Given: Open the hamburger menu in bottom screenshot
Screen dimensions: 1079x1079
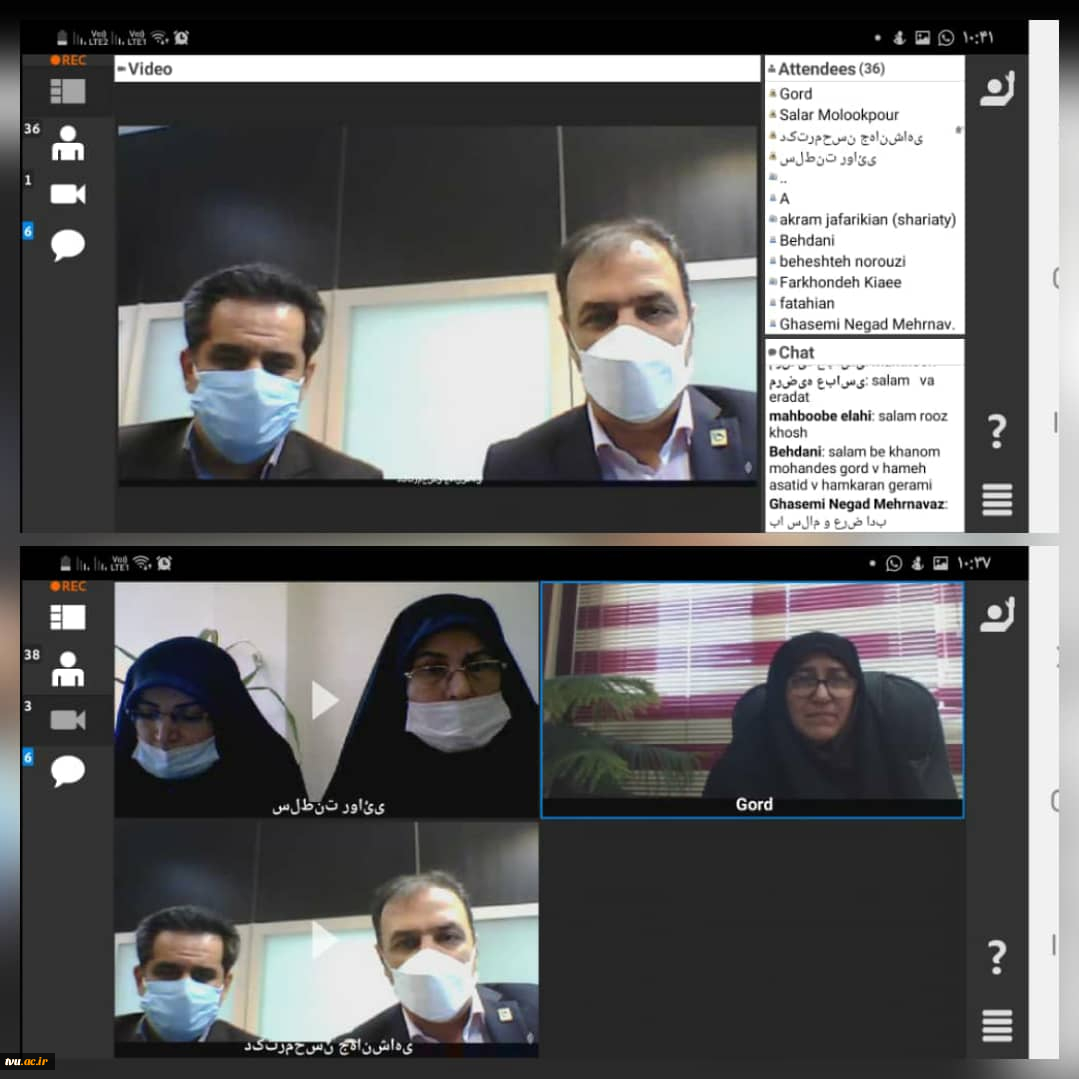Looking at the screenshot, I should [997, 1025].
